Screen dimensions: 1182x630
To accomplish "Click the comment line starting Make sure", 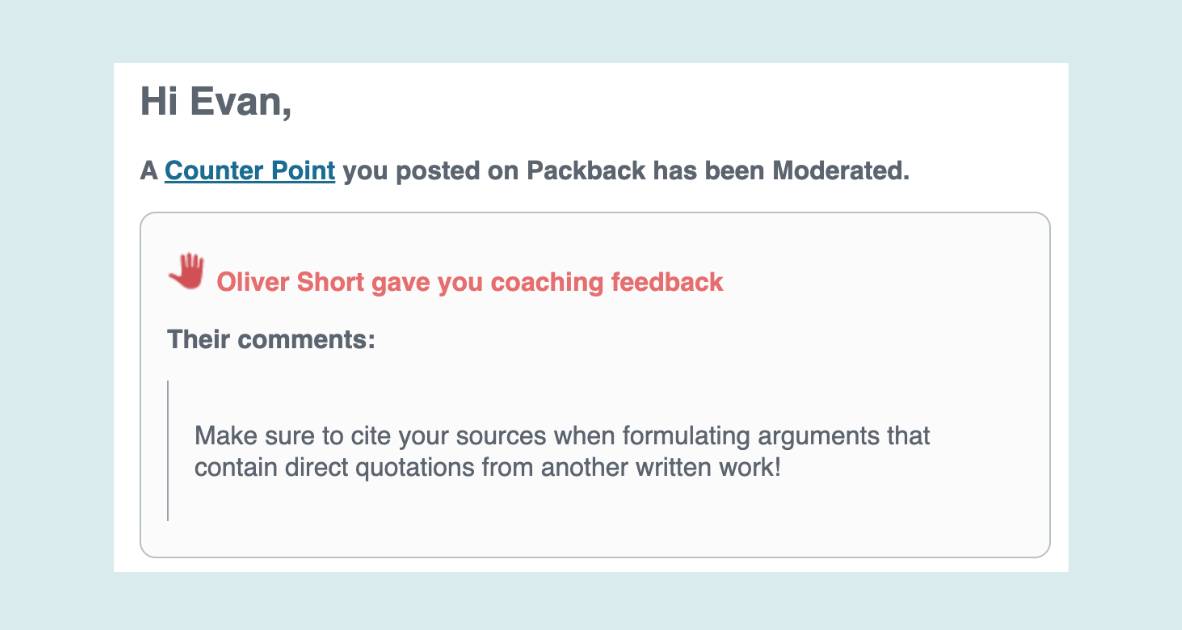I will coord(562,436).
